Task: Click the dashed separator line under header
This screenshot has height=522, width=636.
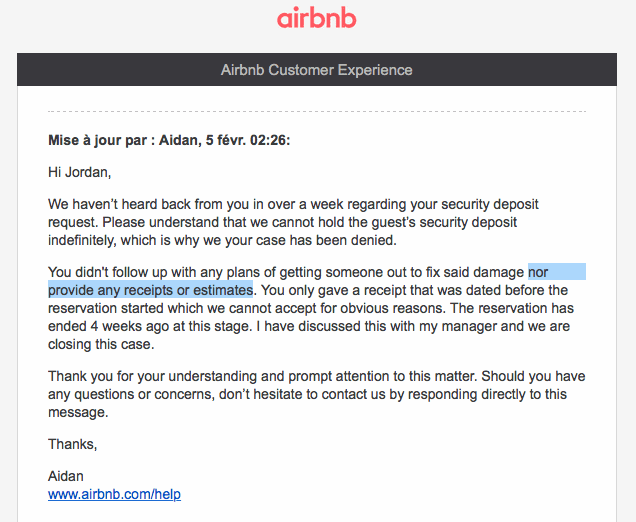Action: 317,111
